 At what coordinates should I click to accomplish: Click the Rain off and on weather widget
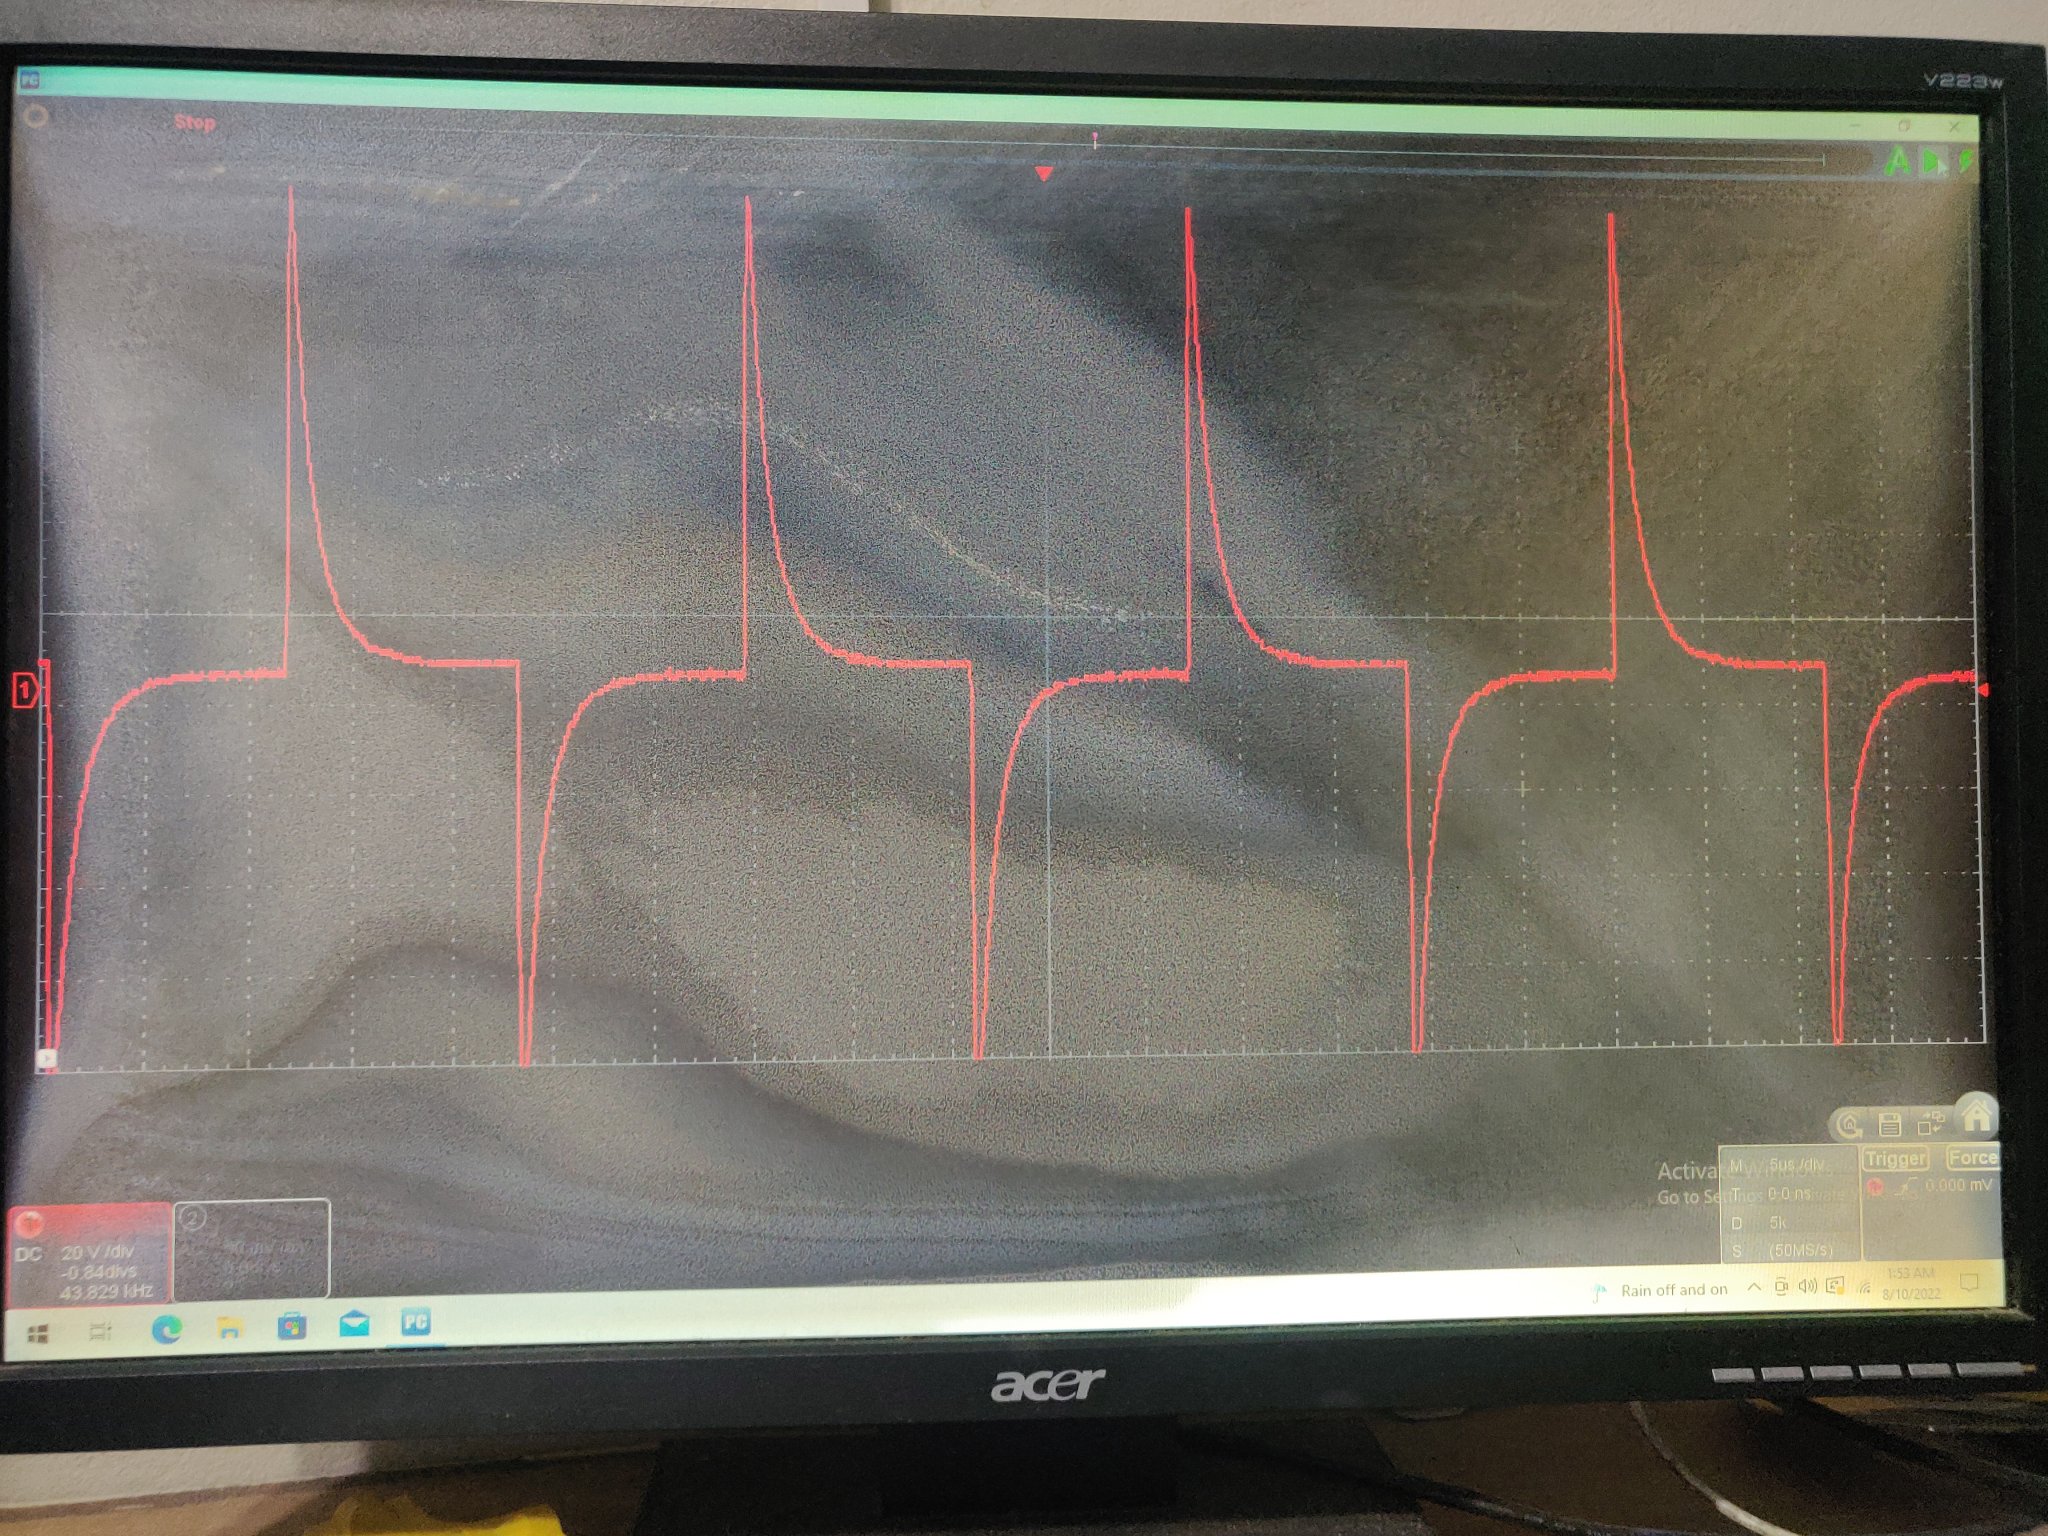click(1661, 1290)
